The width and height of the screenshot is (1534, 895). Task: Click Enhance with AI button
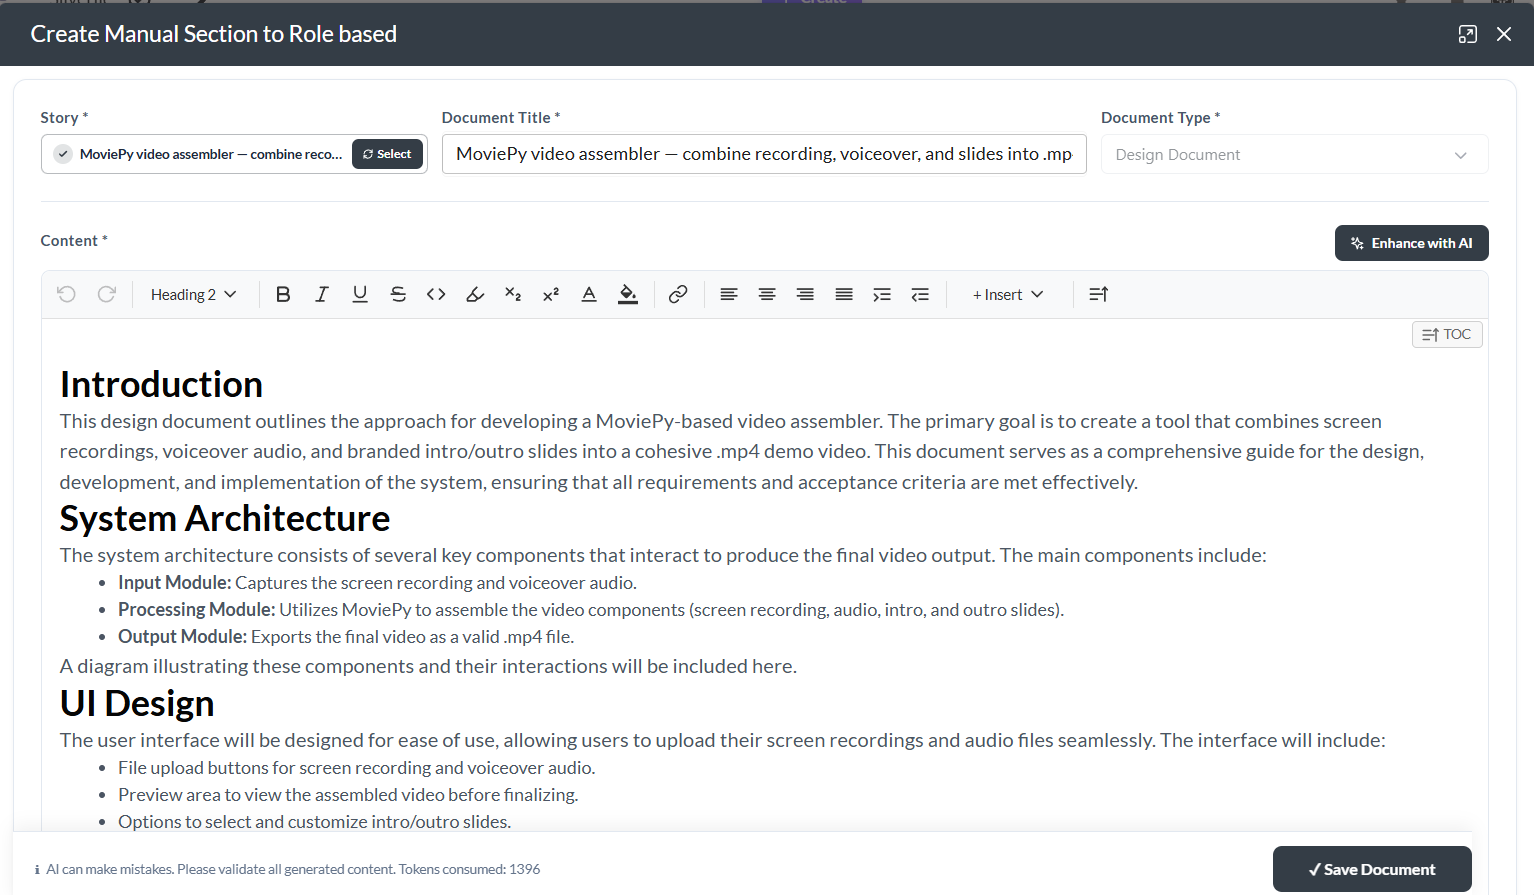click(1411, 243)
